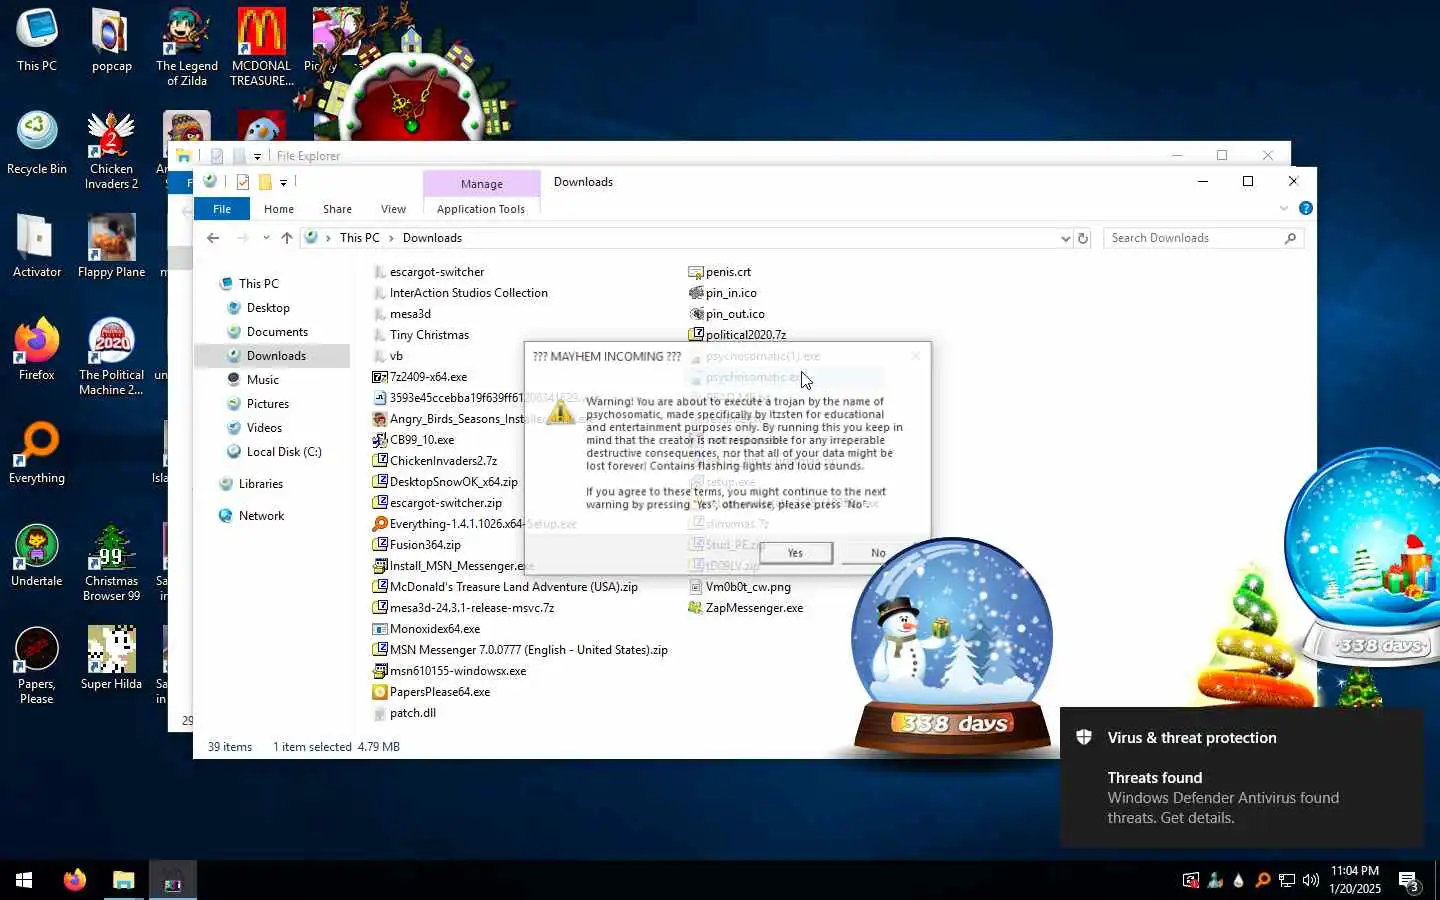The image size is (1440, 900).
Task: Open the recent locations dropdown arrow
Action: coord(266,238)
